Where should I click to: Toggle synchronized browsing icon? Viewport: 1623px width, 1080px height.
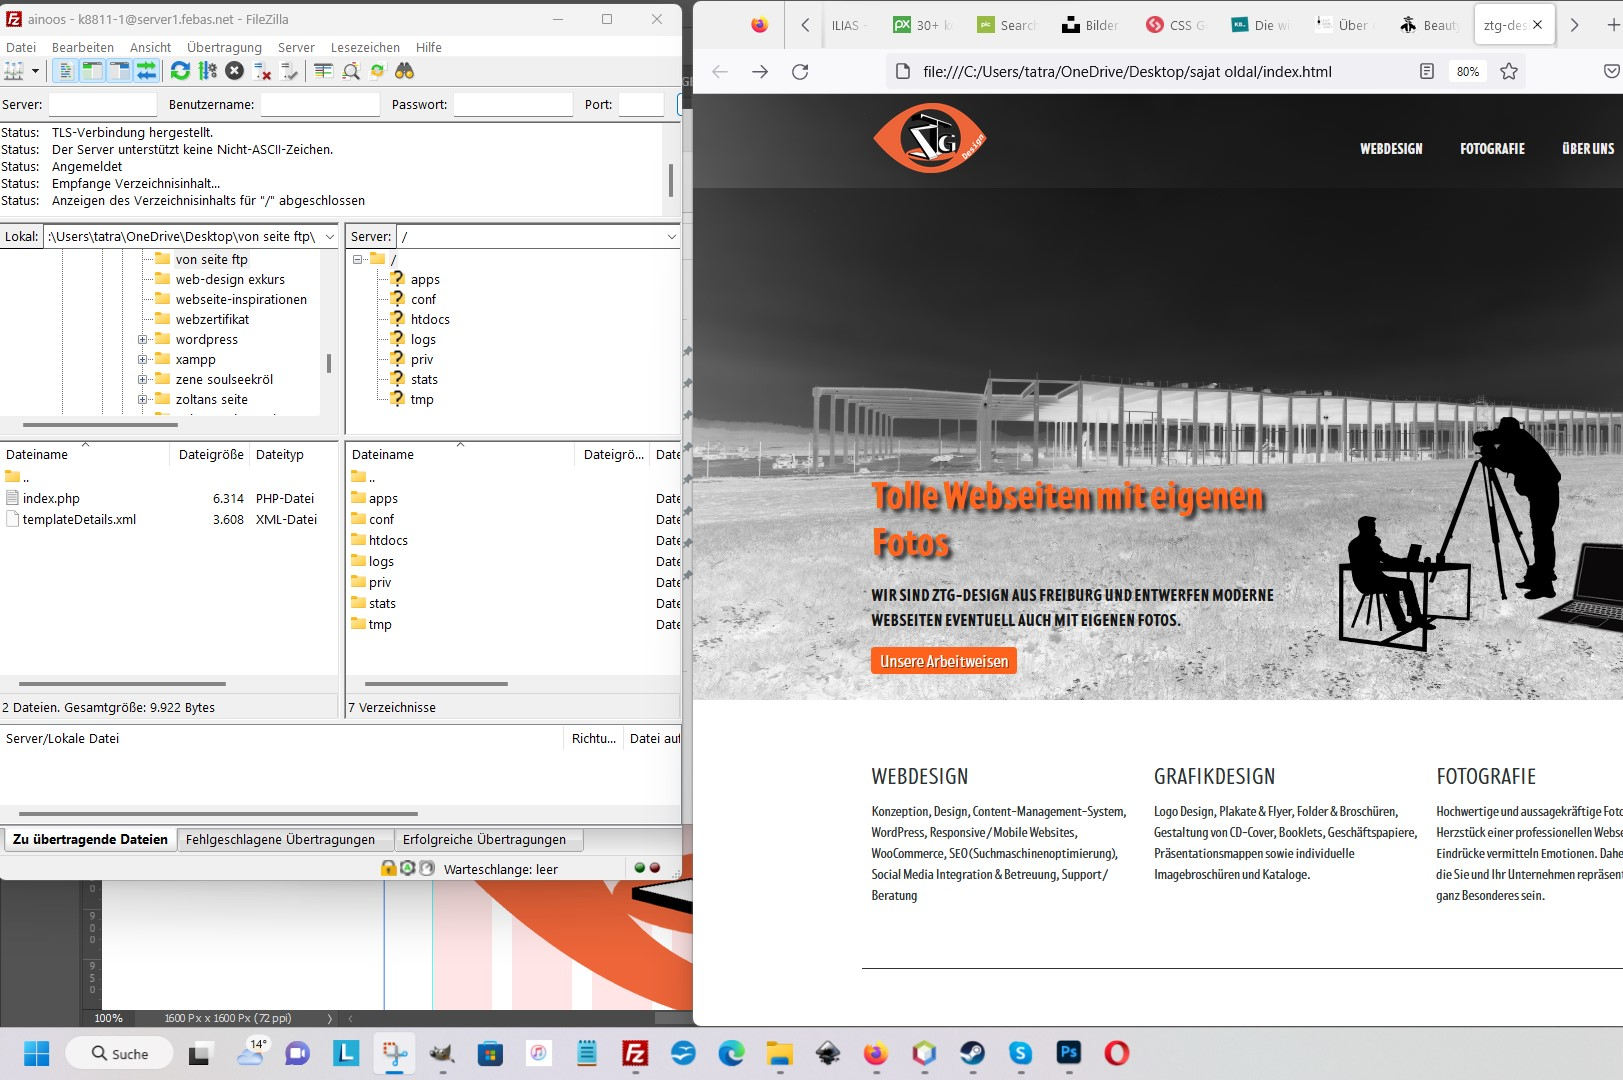pyautogui.click(x=377, y=71)
